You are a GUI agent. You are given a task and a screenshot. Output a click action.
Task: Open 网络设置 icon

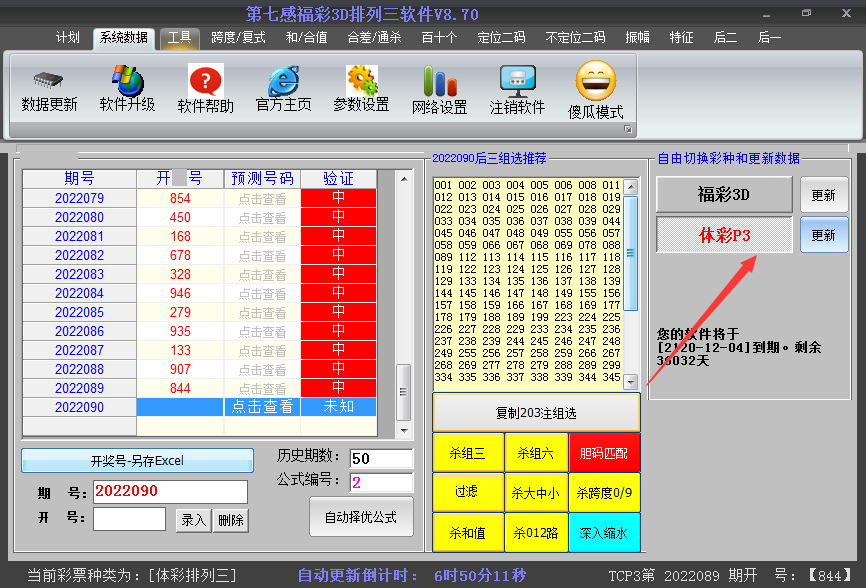coord(440,81)
